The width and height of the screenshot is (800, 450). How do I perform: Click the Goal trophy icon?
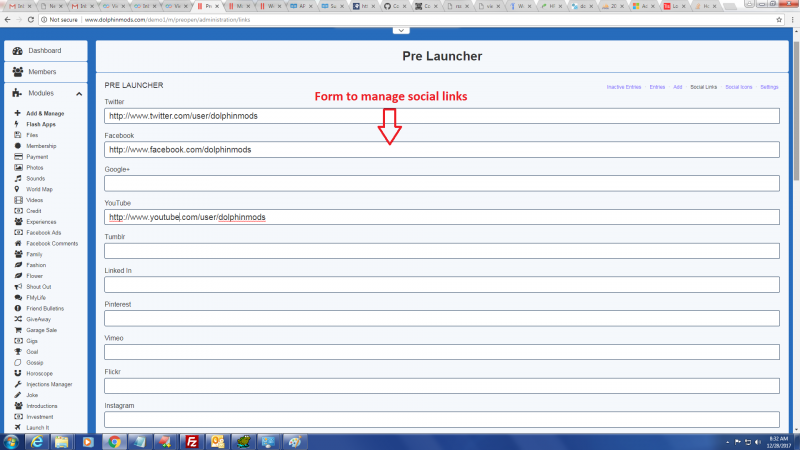tap(18, 352)
